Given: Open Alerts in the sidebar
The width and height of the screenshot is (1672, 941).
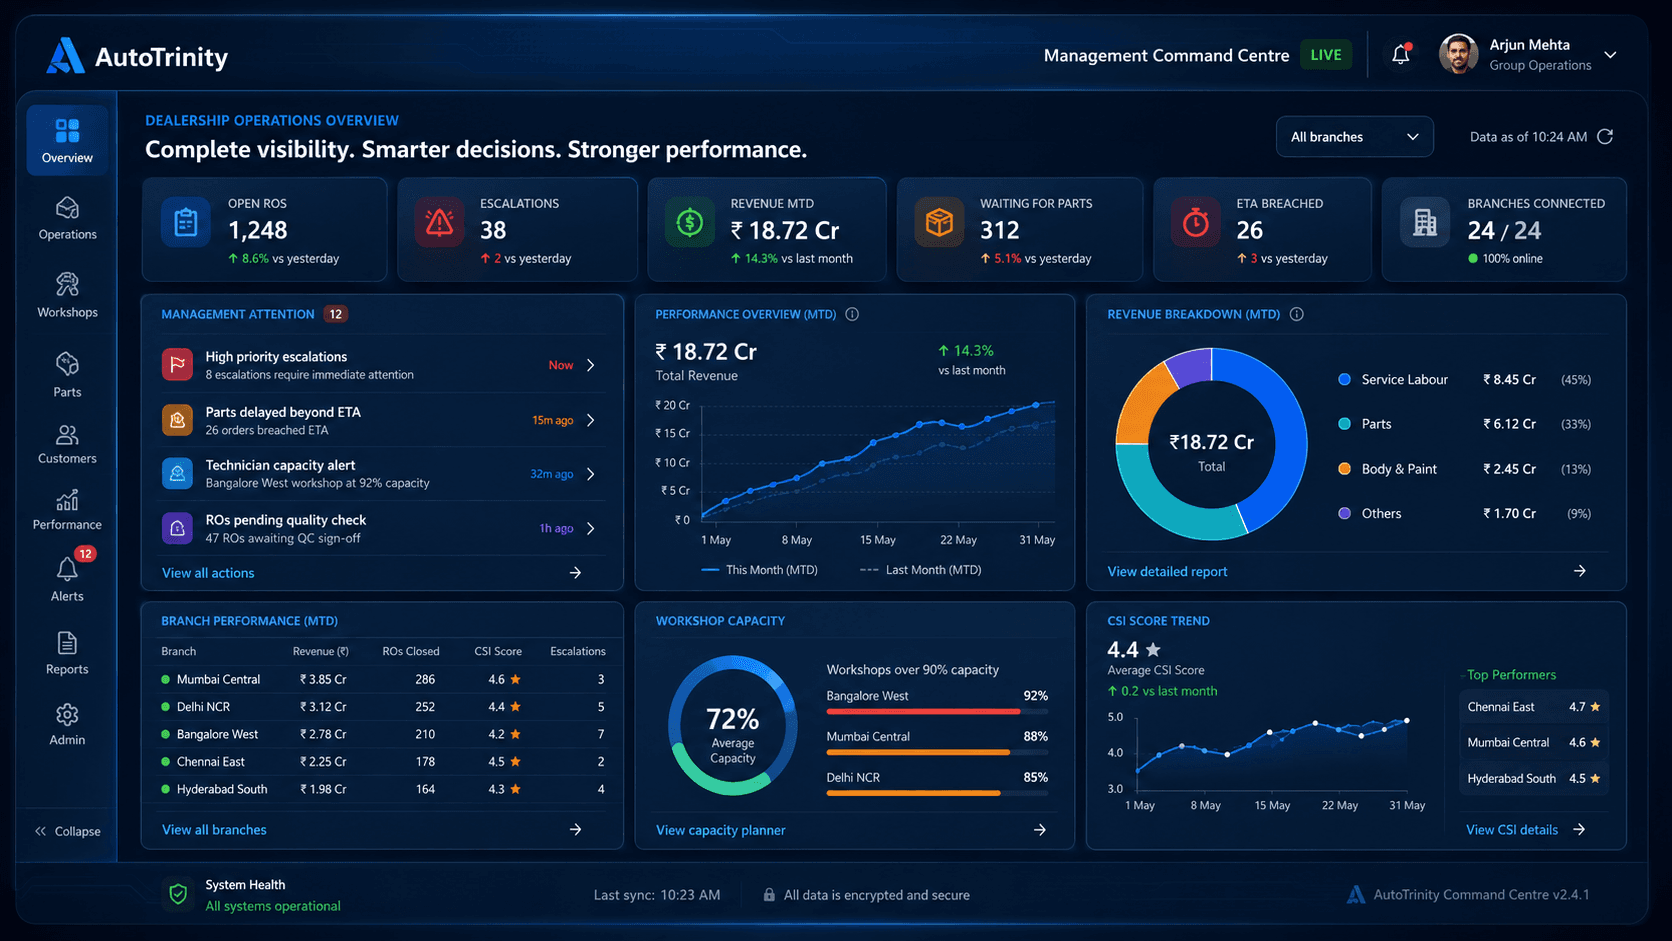Looking at the screenshot, I should pyautogui.click(x=67, y=578).
